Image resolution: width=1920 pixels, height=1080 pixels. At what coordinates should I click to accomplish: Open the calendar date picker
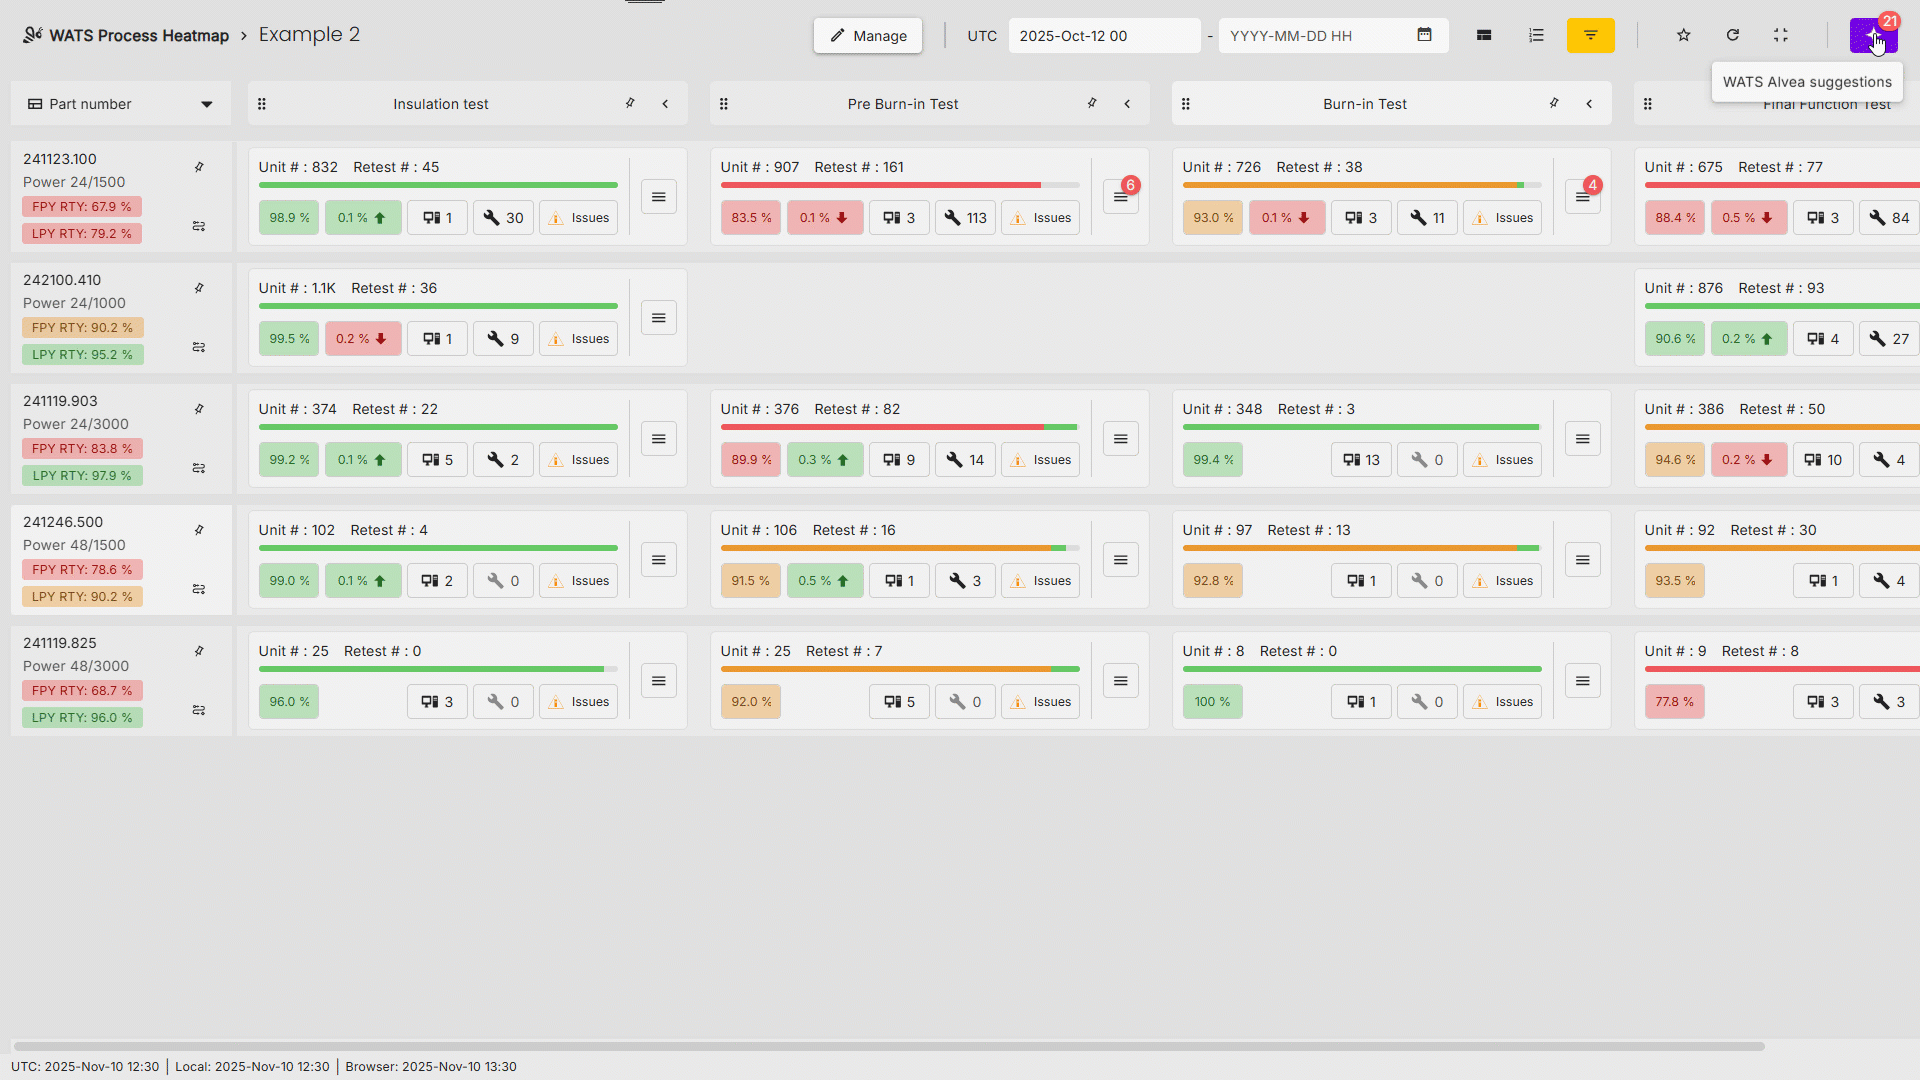pos(1425,35)
